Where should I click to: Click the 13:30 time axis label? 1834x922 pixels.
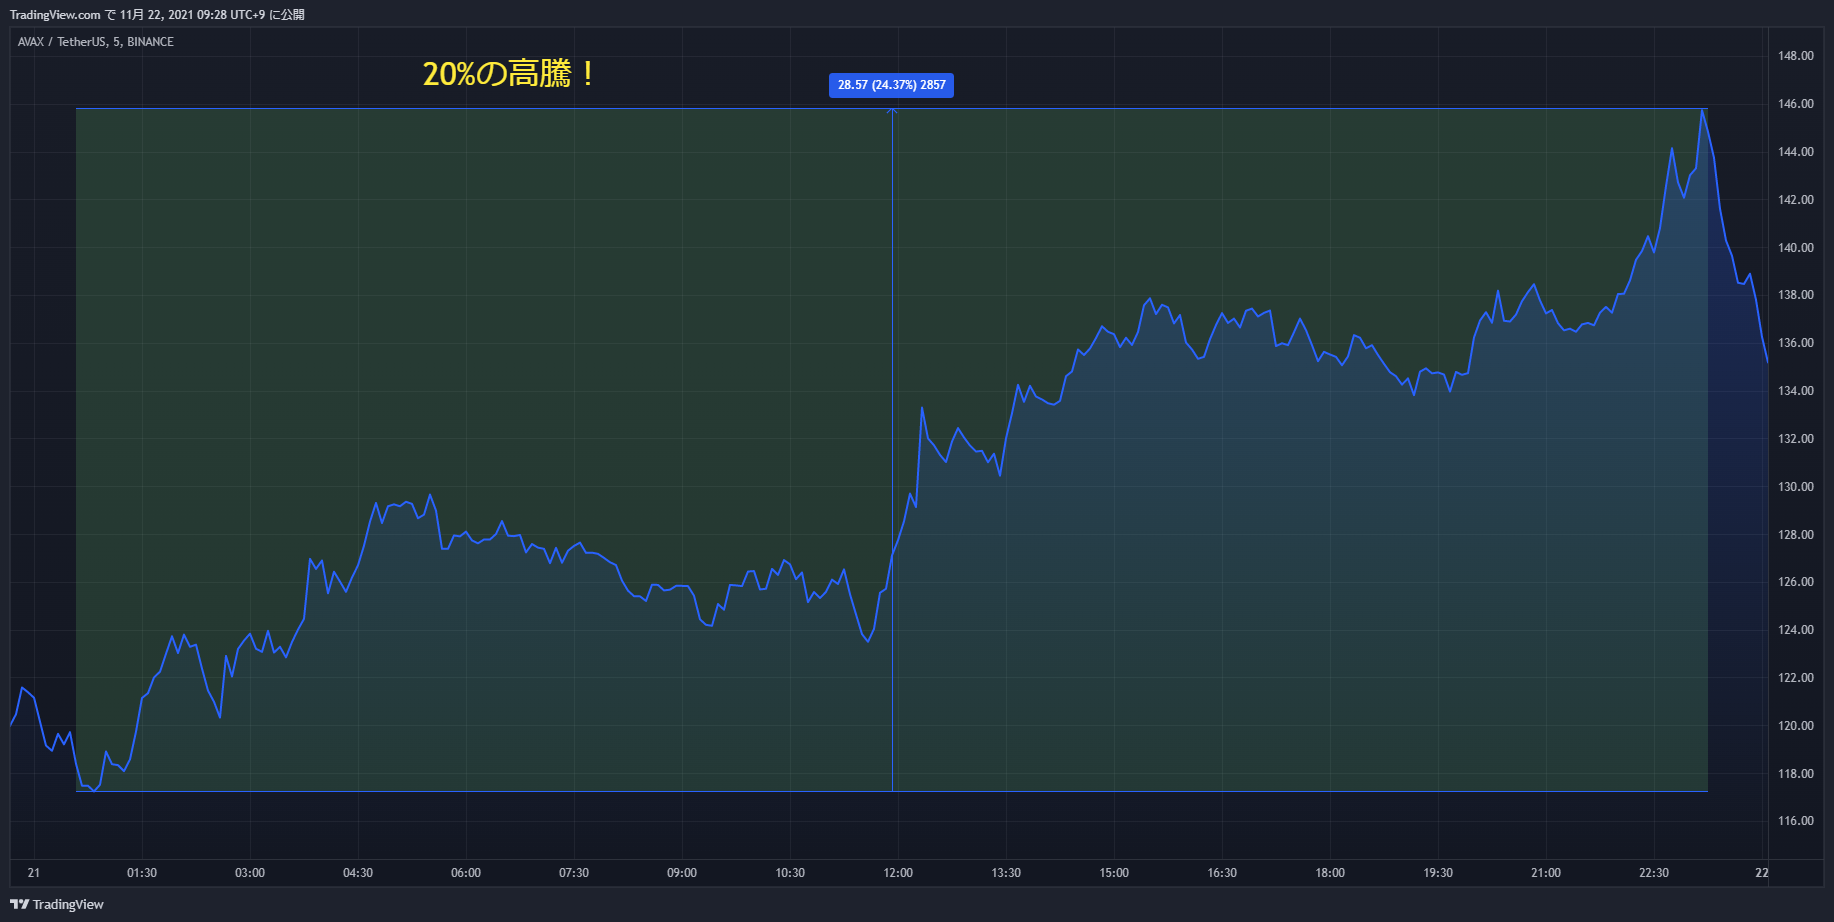1006,873
